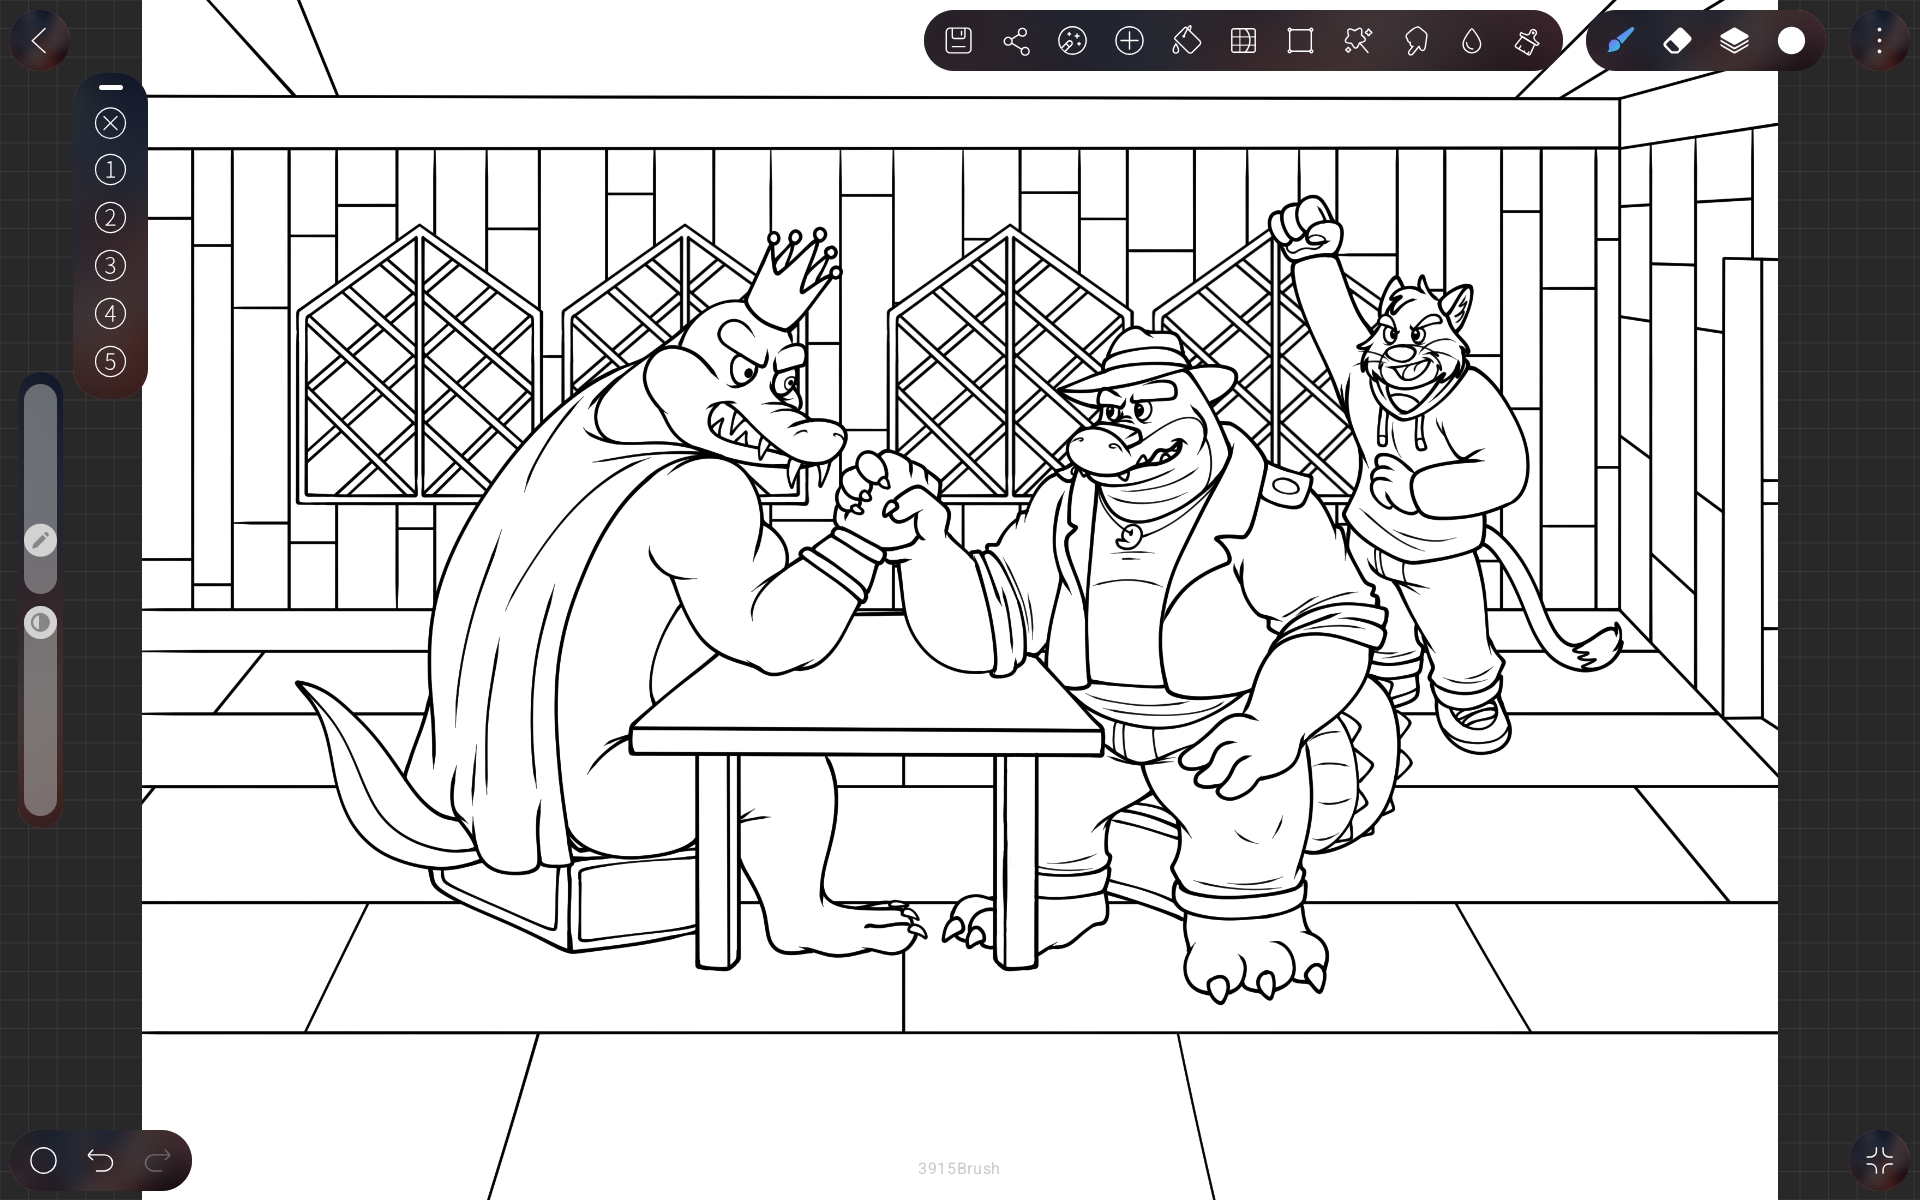
Task: Switch to the eraser tool
Action: [1677, 41]
